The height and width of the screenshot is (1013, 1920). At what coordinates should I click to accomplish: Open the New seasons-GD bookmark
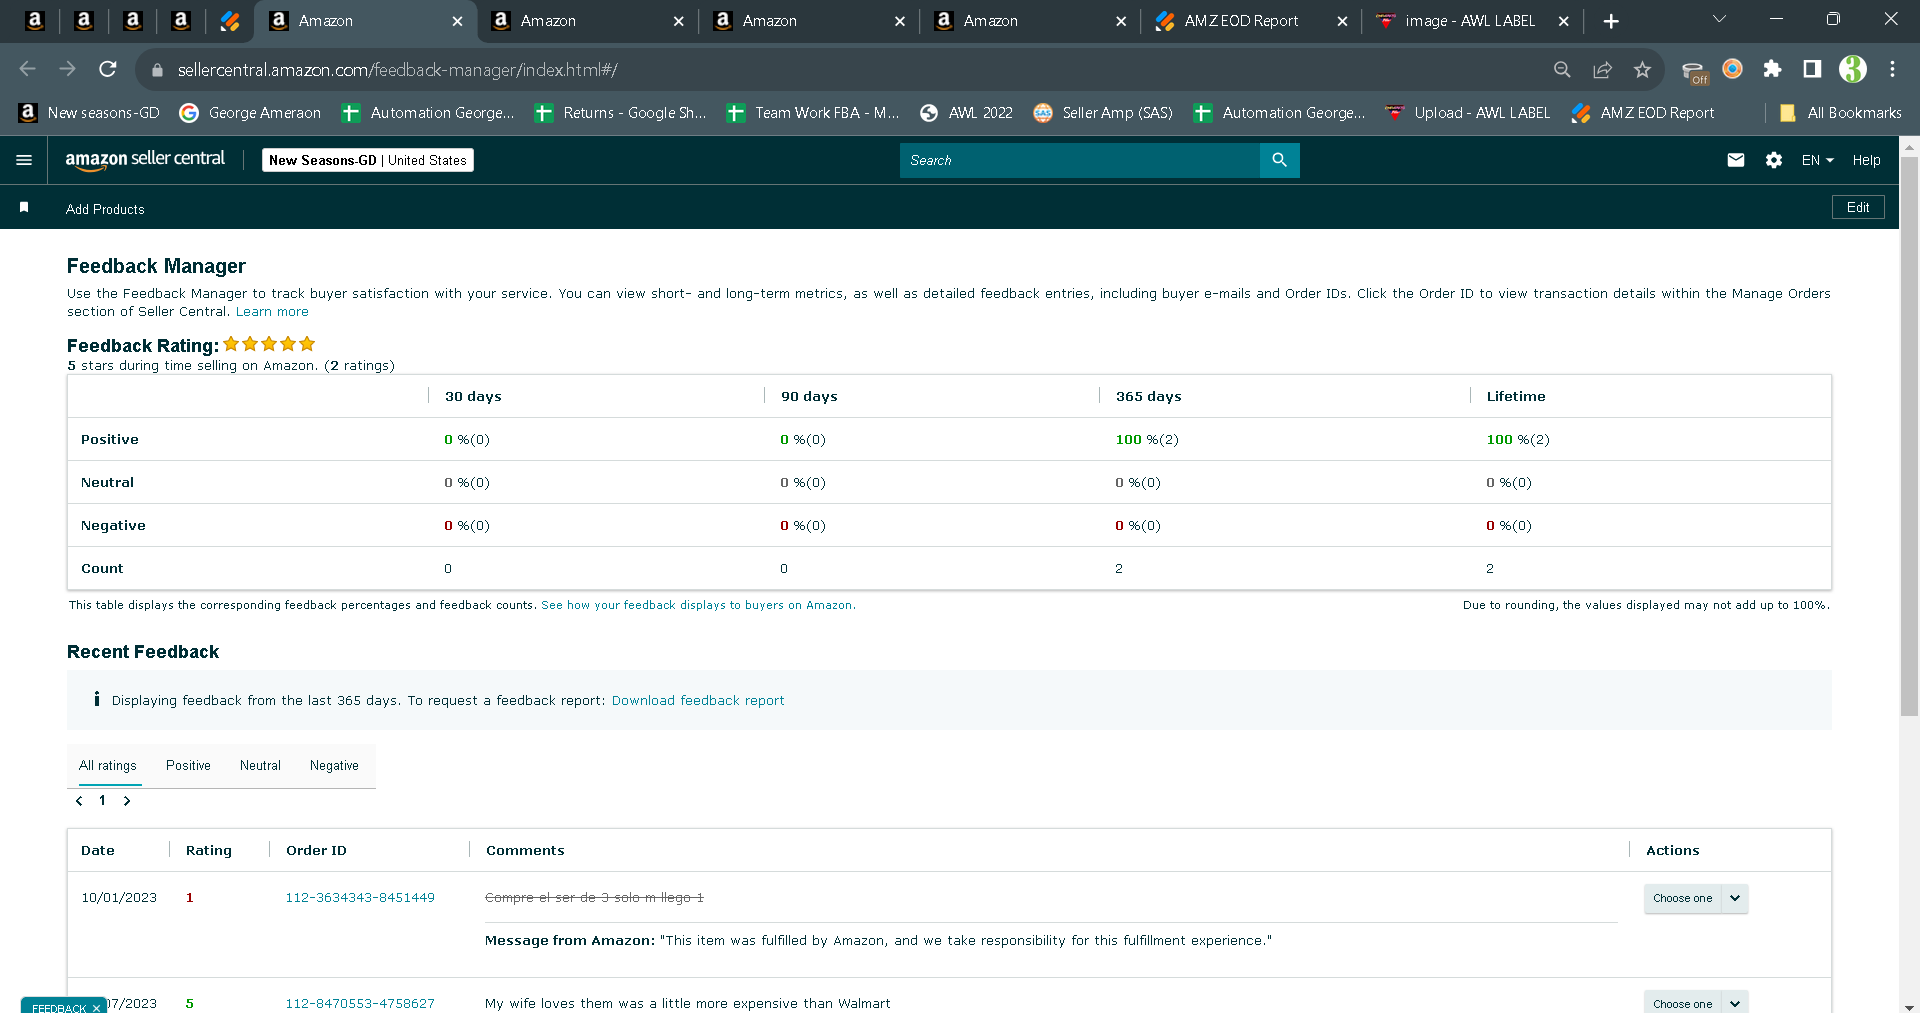pos(90,113)
